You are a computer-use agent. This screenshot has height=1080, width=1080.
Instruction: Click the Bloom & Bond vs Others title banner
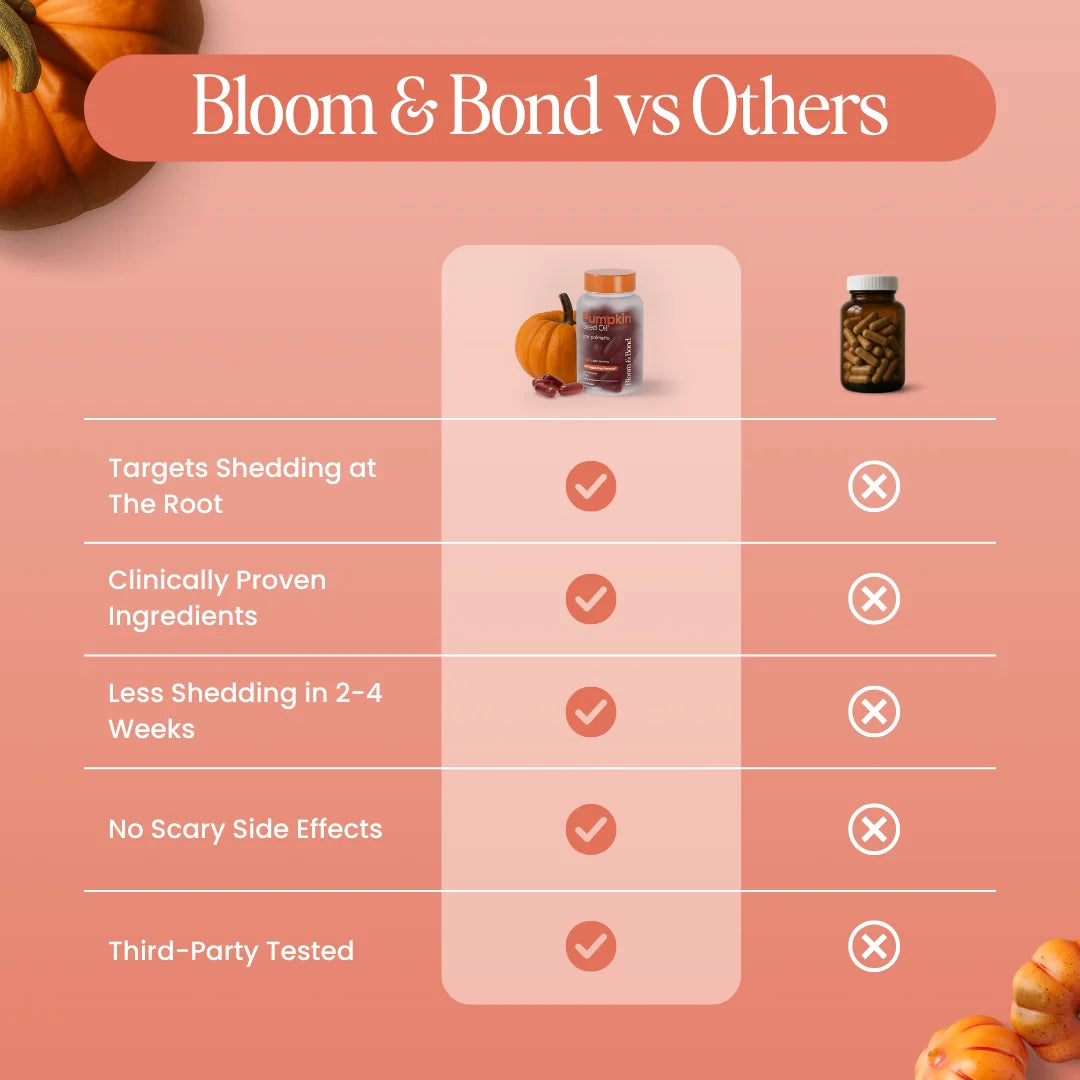[x=540, y=107]
